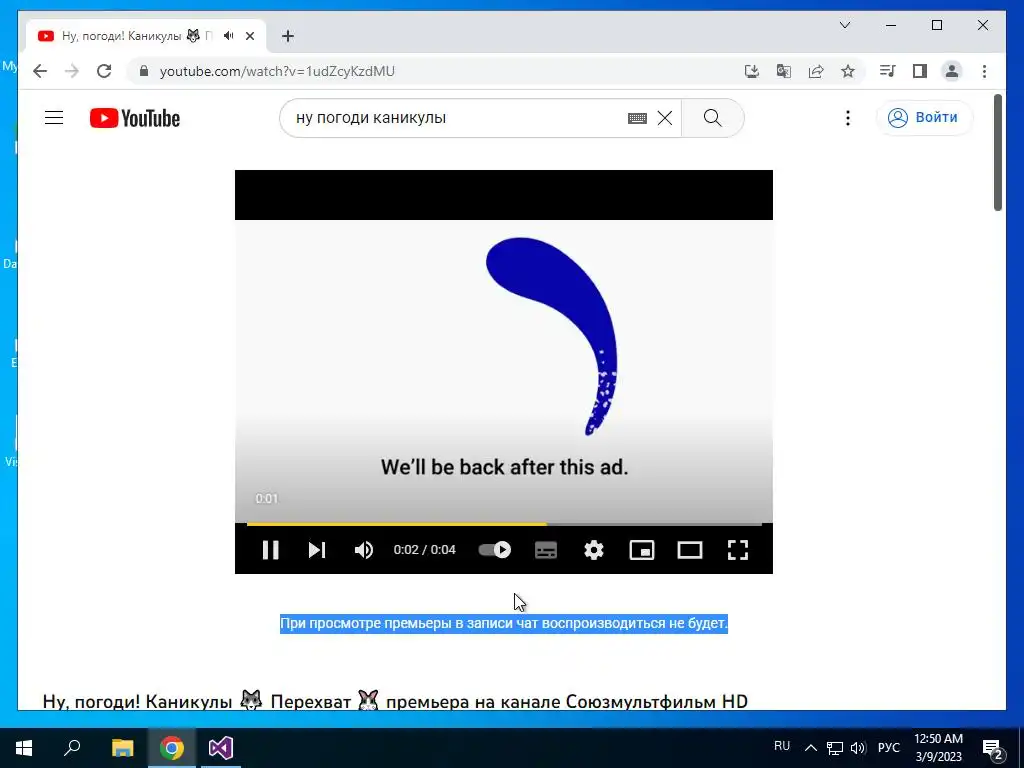This screenshot has width=1024, height=768.
Task: Seek on the yellow ad progress bar
Action: tap(504, 524)
